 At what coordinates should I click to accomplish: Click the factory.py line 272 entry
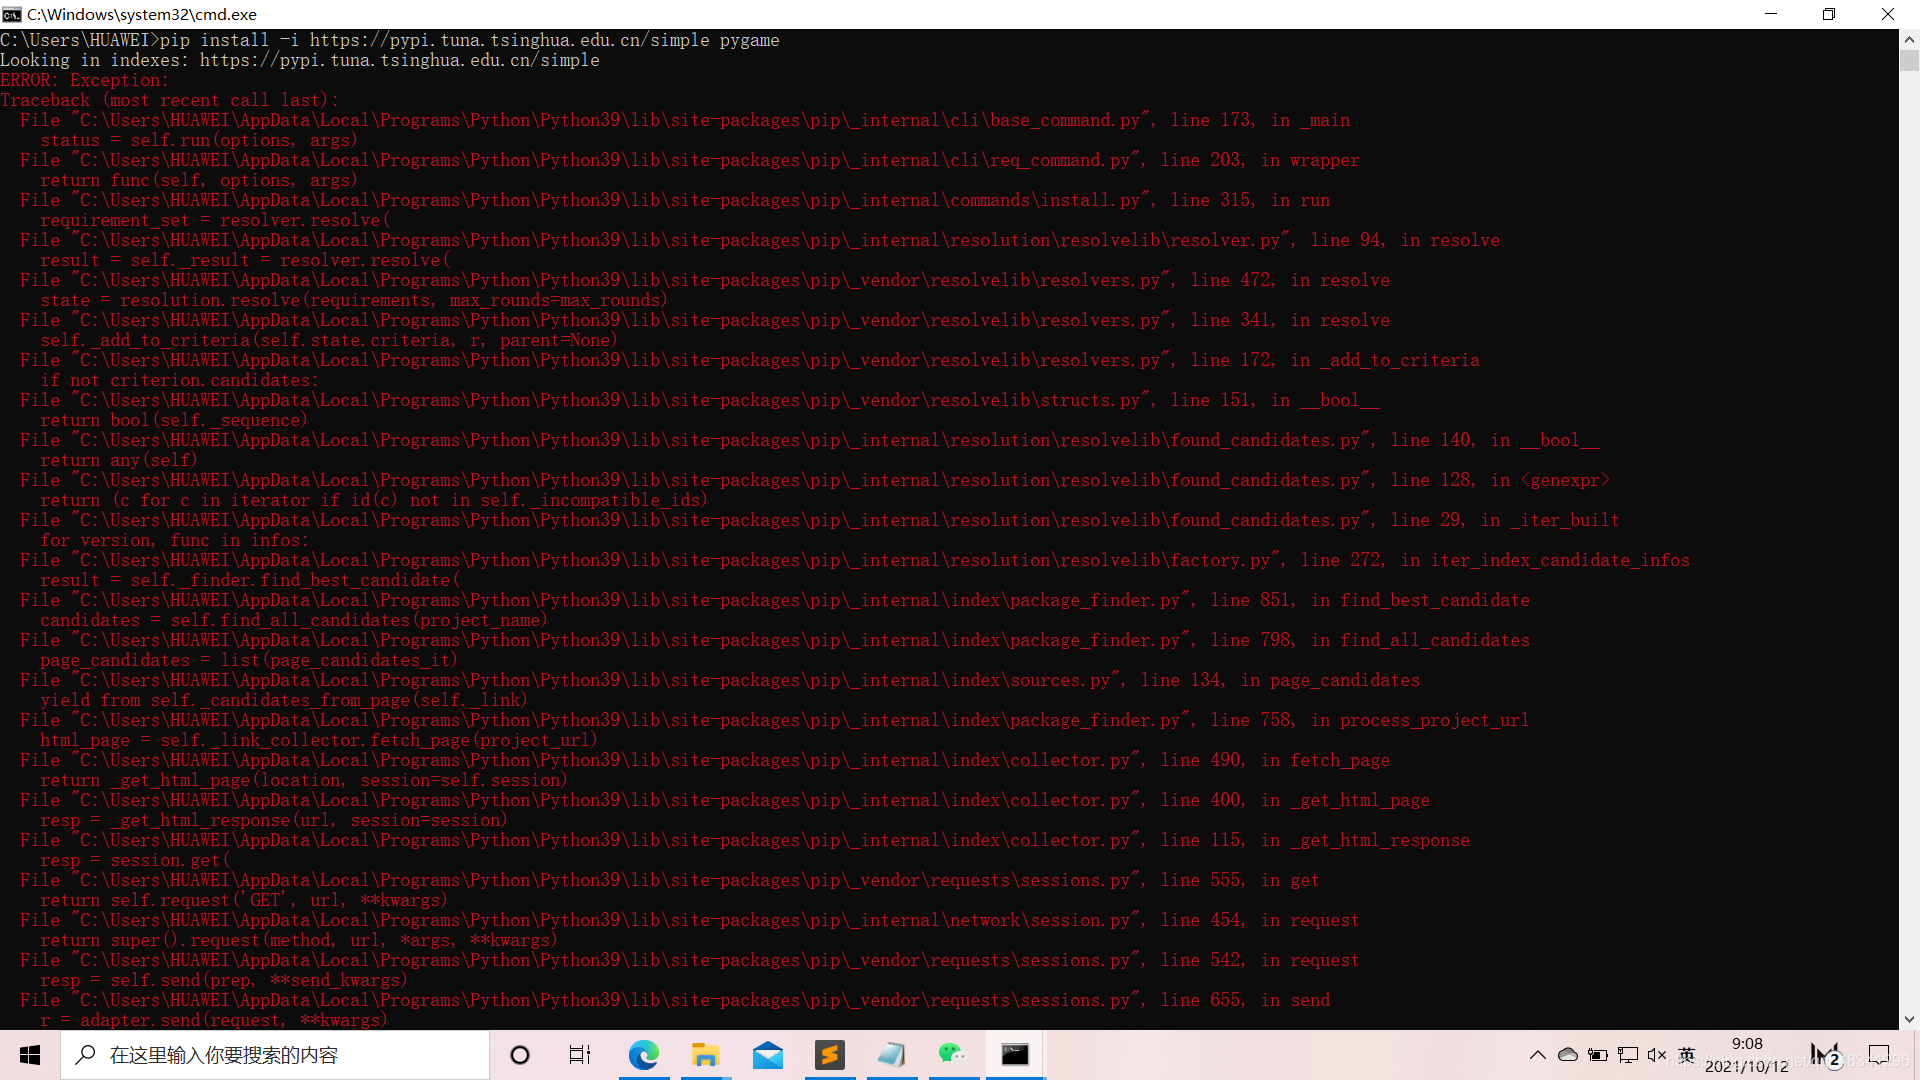pos(855,560)
